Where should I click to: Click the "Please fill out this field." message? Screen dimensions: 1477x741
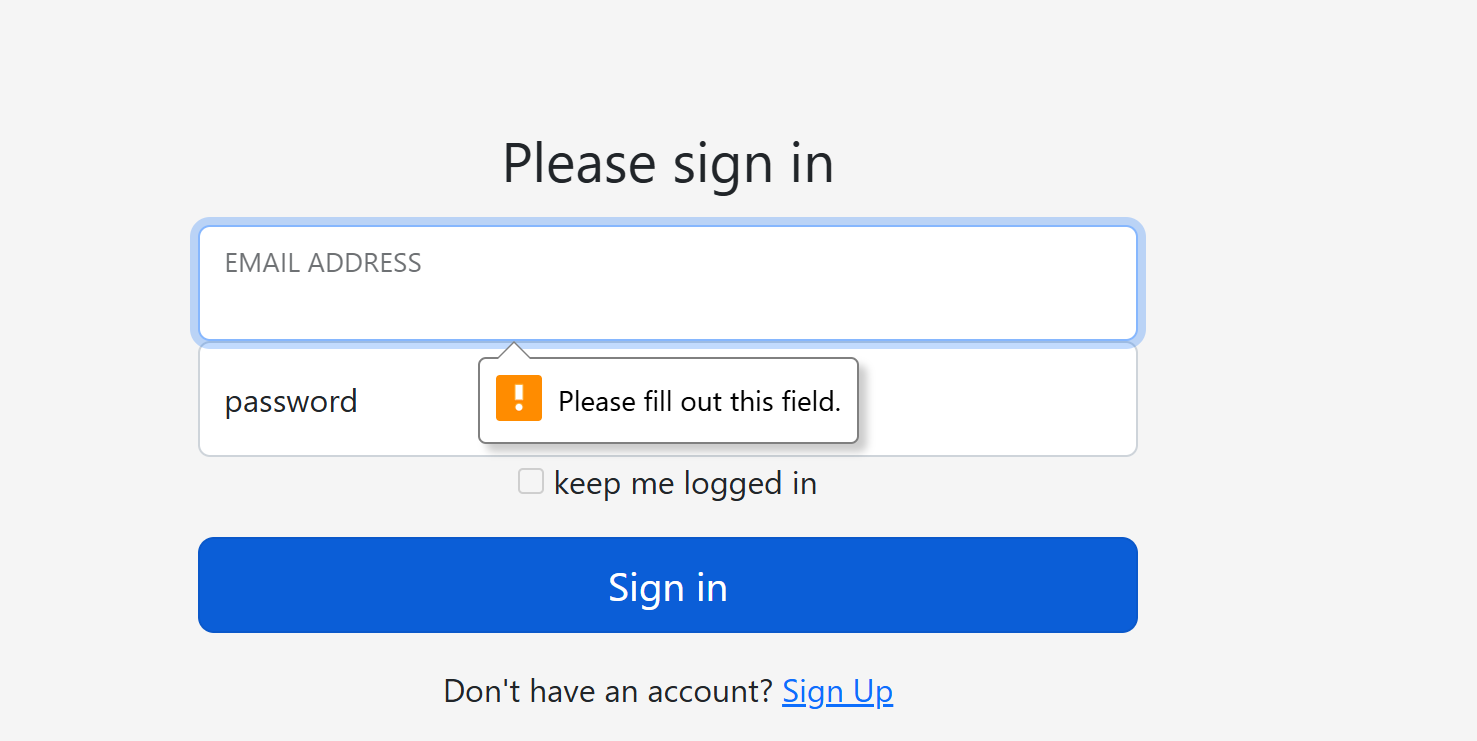click(x=699, y=402)
